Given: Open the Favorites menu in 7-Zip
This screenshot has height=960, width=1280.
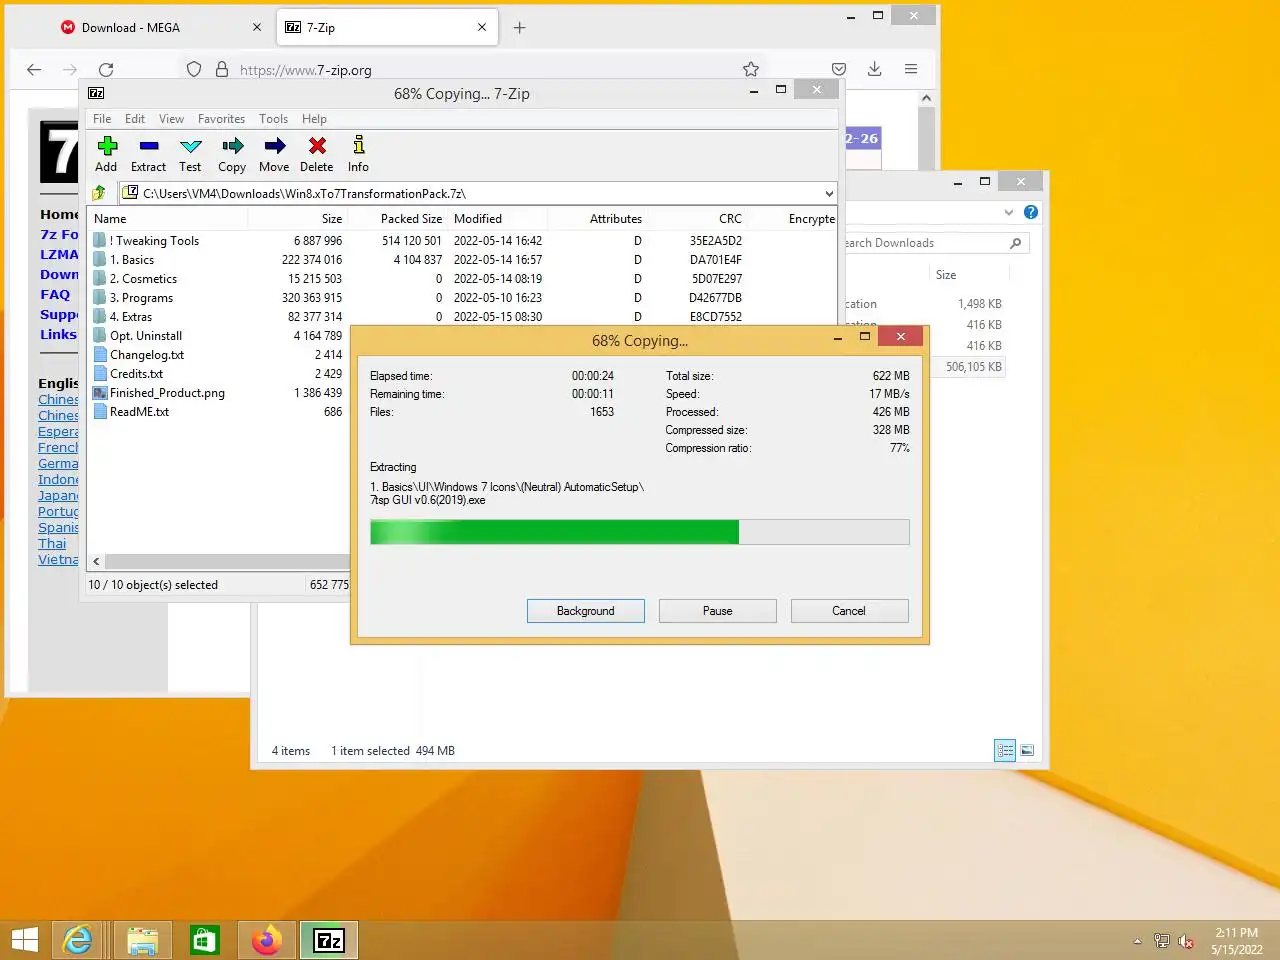Looking at the screenshot, I should 221,118.
